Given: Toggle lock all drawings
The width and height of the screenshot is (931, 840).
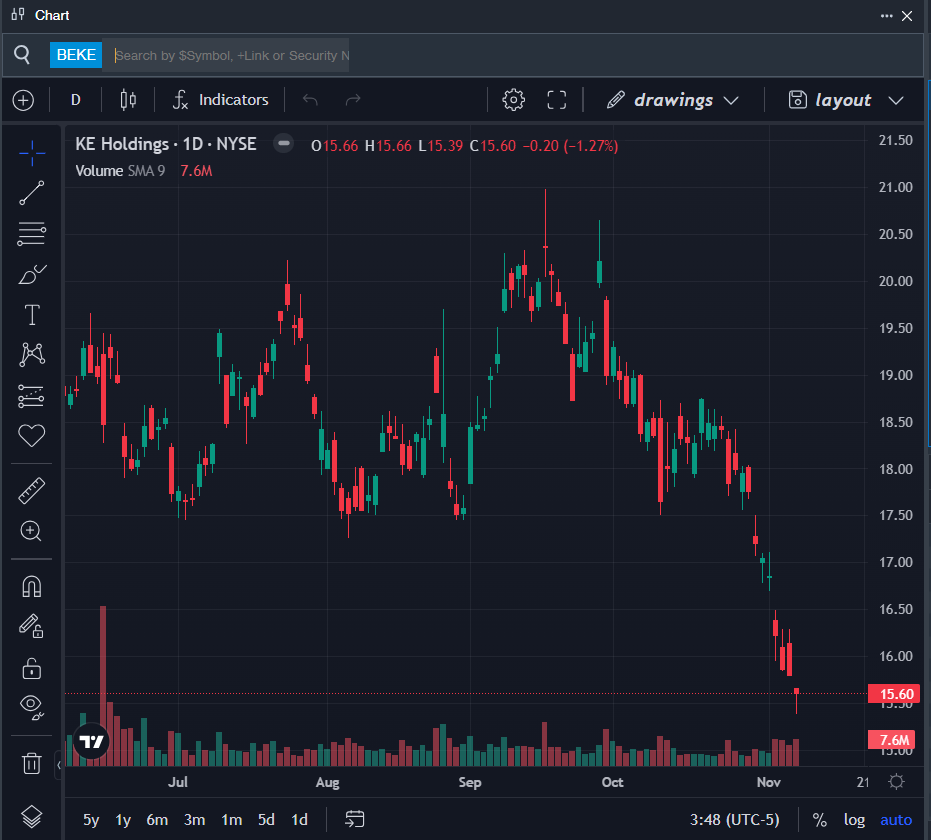Looking at the screenshot, I should pos(32,667).
